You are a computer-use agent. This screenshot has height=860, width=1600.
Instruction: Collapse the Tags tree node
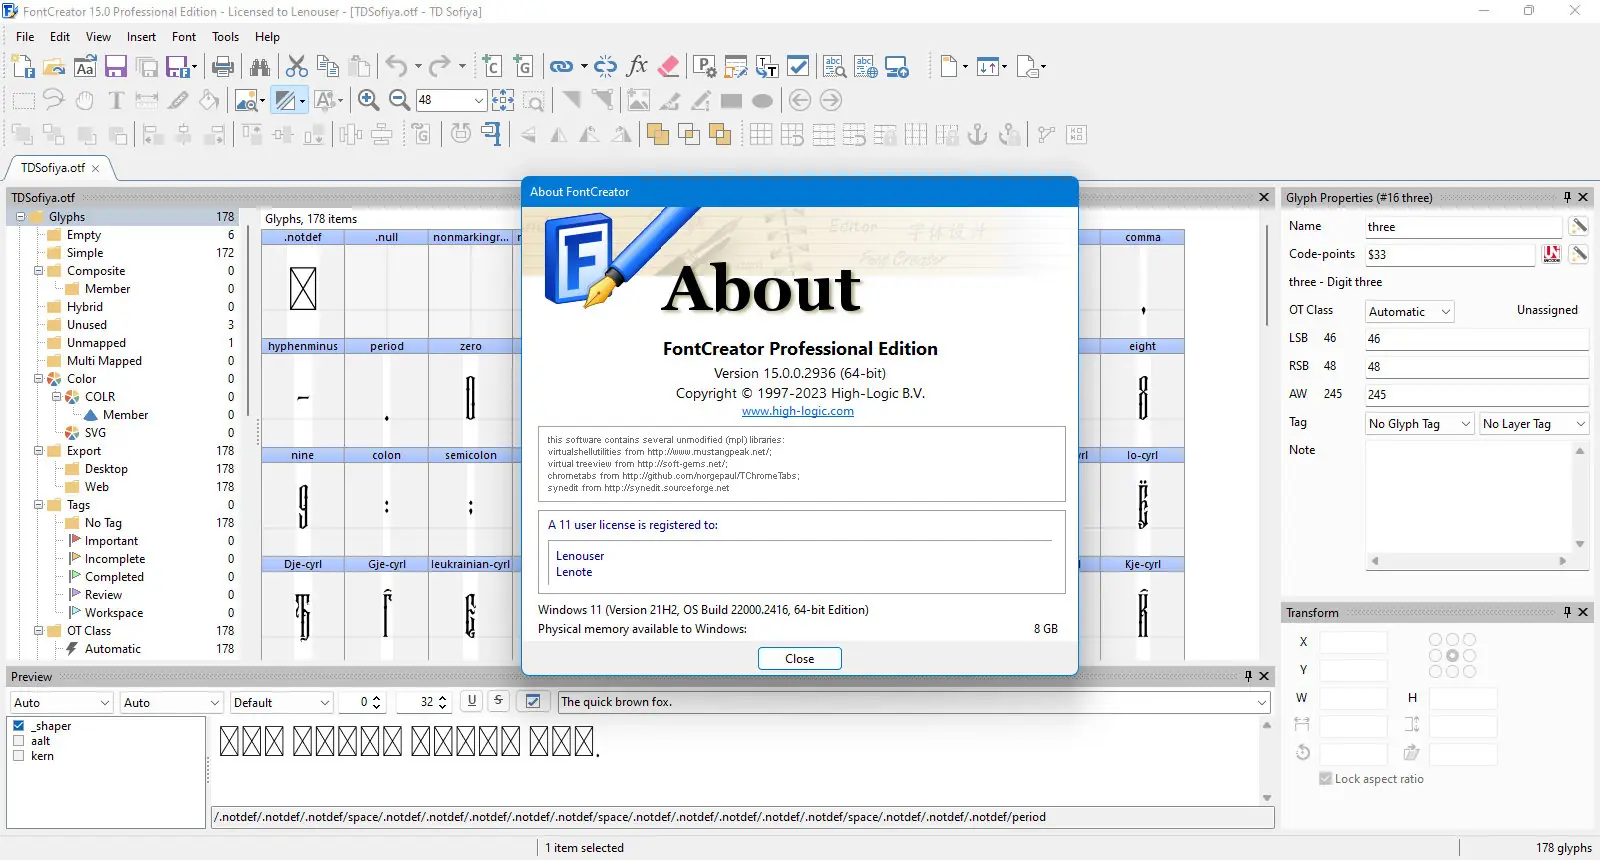(x=39, y=505)
